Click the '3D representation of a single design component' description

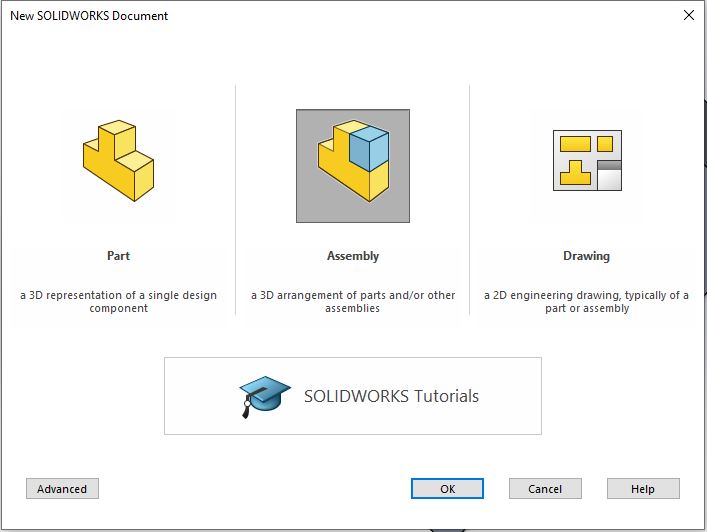119,302
